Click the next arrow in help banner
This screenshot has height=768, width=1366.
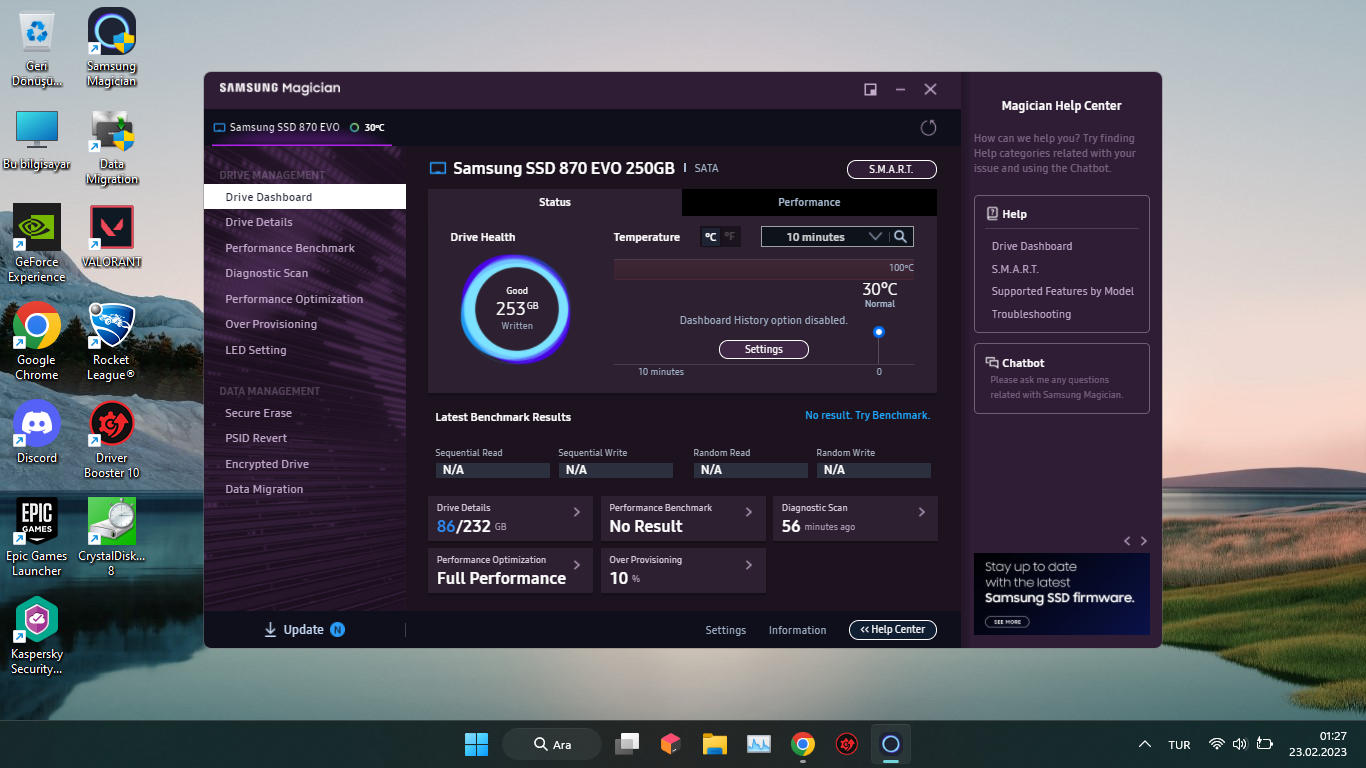click(1144, 541)
